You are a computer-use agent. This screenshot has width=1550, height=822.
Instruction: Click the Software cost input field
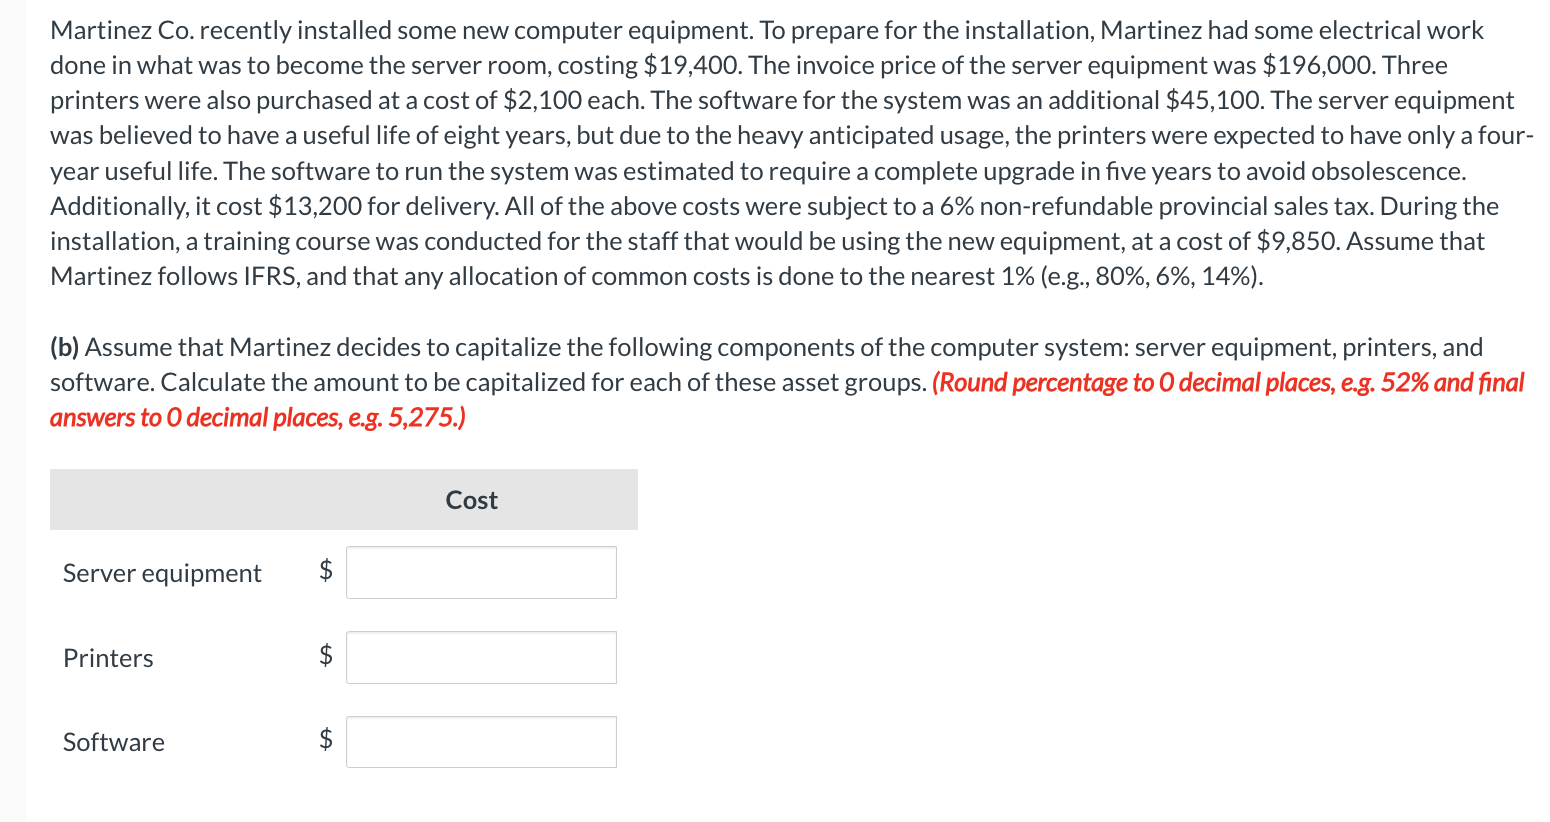coord(481,741)
